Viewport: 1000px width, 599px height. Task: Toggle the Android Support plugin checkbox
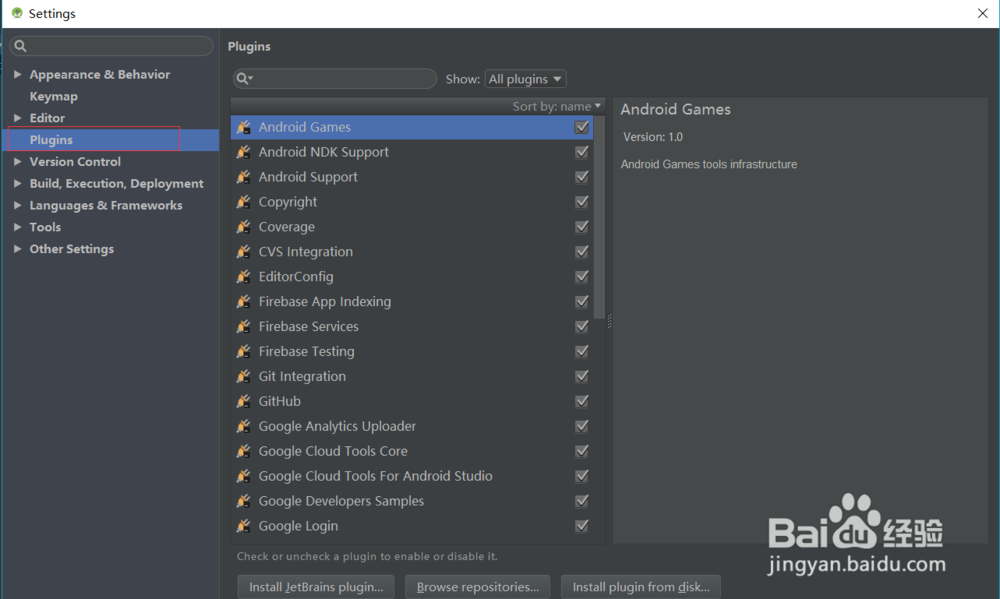coord(582,177)
